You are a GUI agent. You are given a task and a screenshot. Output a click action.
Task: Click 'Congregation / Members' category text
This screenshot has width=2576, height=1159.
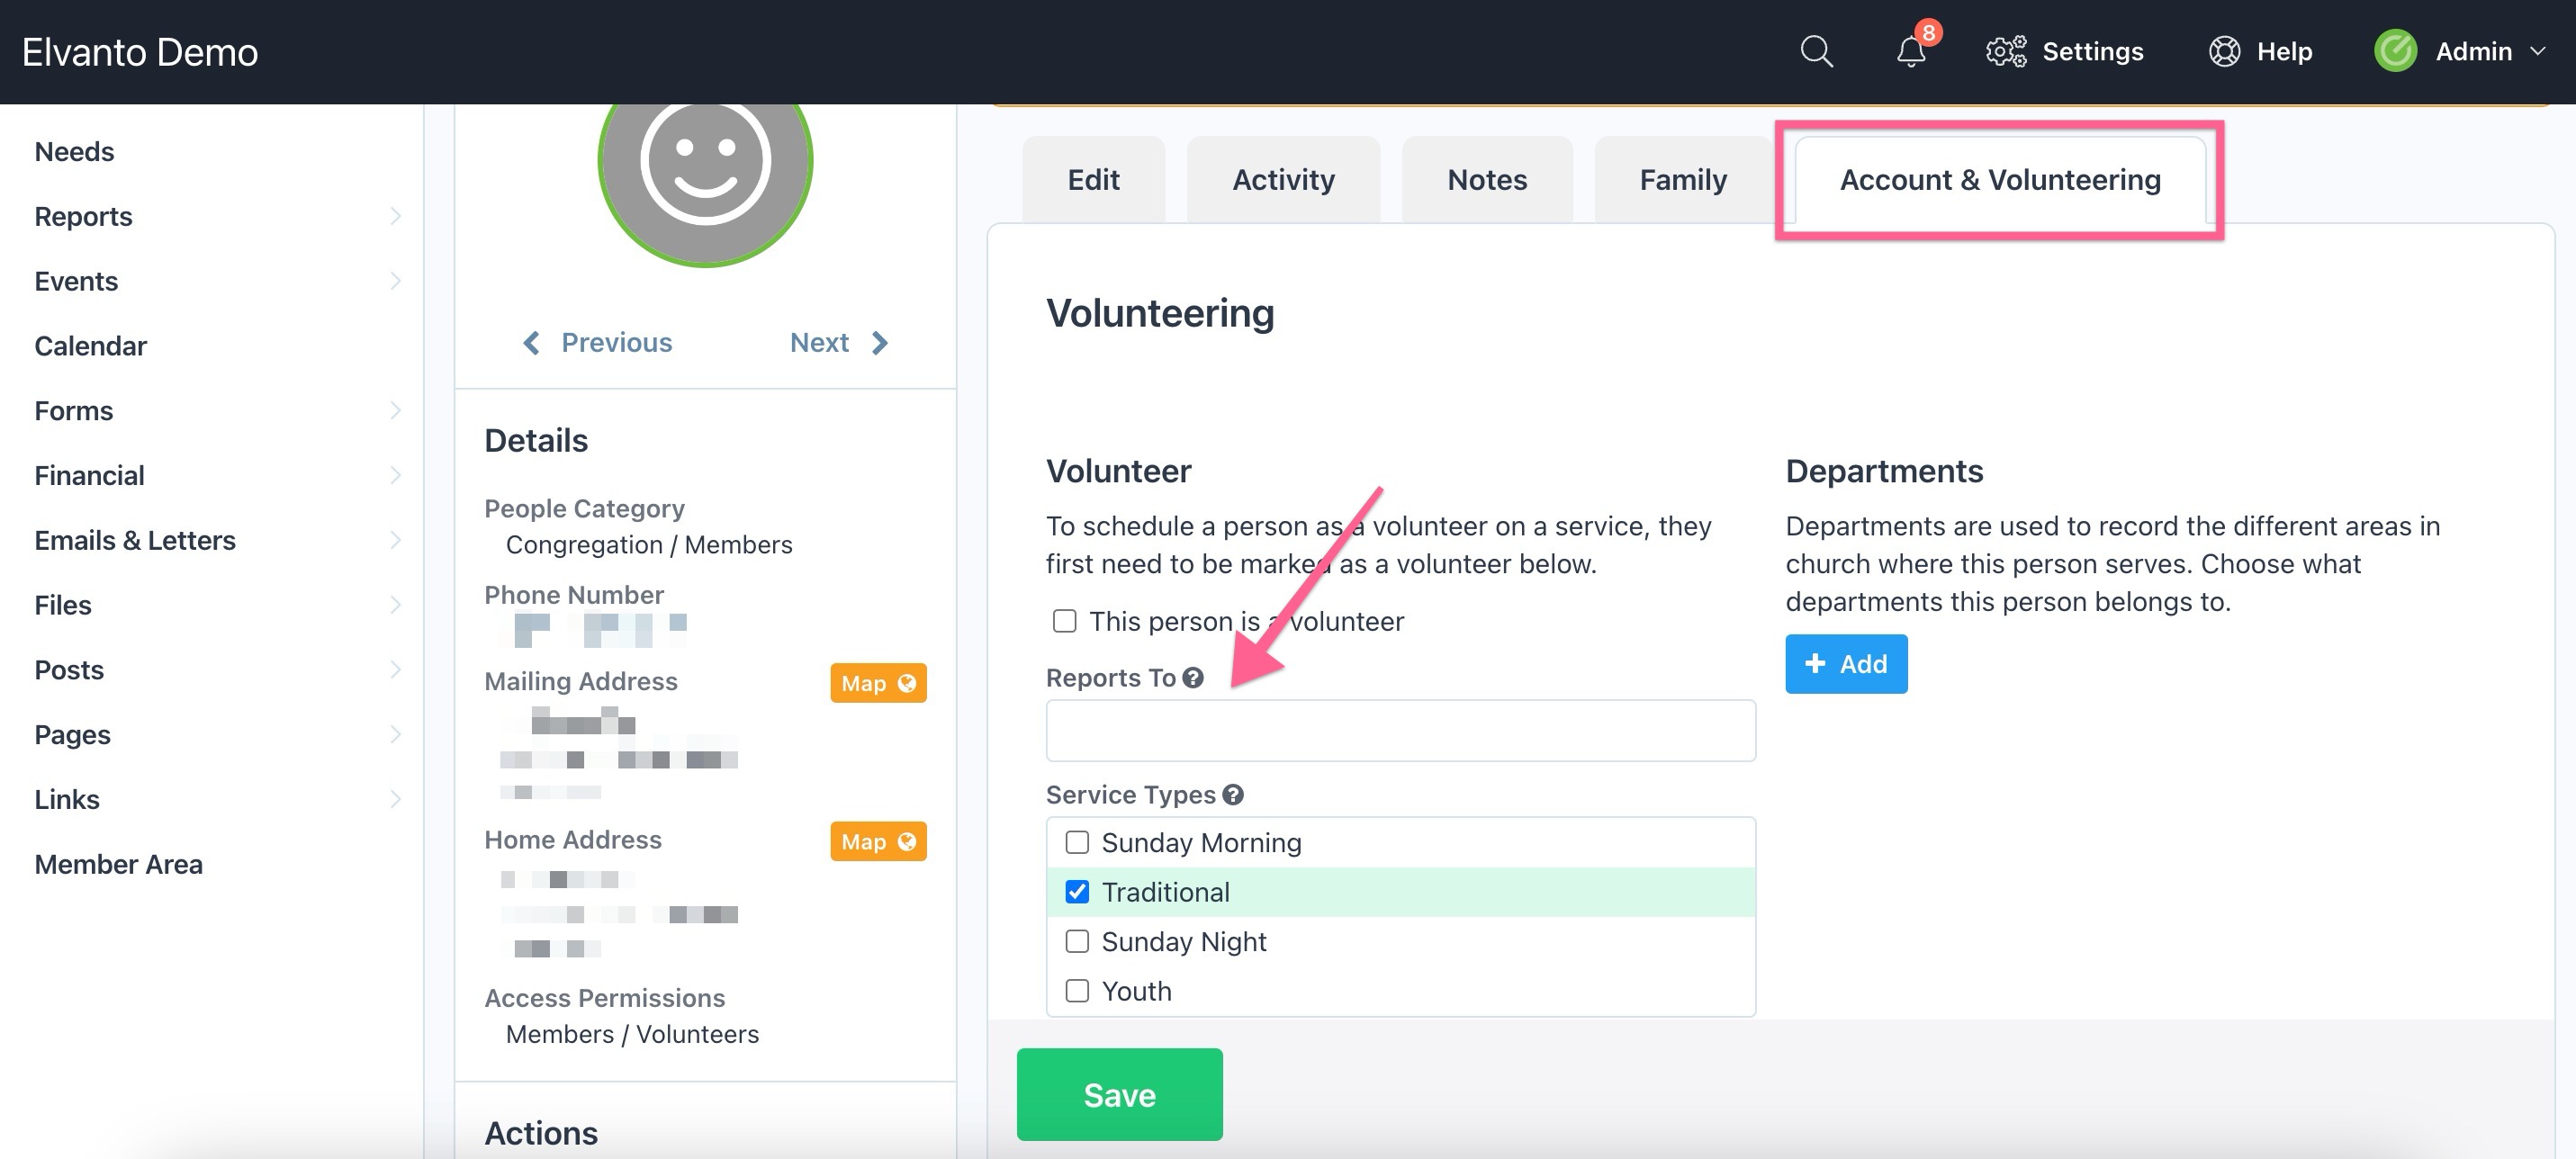pyautogui.click(x=649, y=545)
